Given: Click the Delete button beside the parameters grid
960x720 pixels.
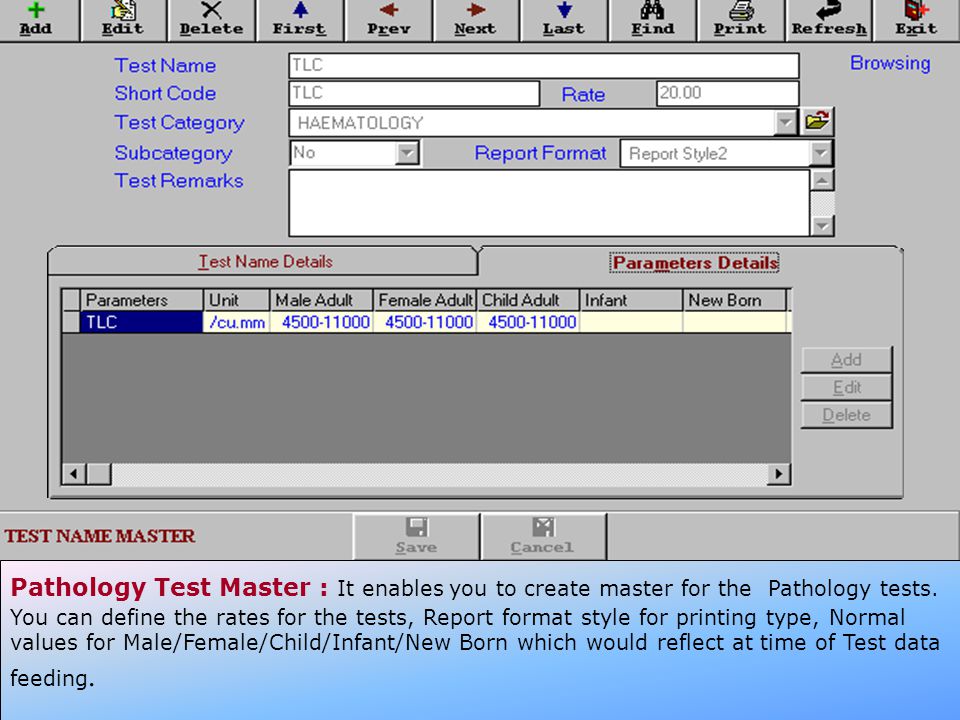Looking at the screenshot, I should [x=846, y=415].
